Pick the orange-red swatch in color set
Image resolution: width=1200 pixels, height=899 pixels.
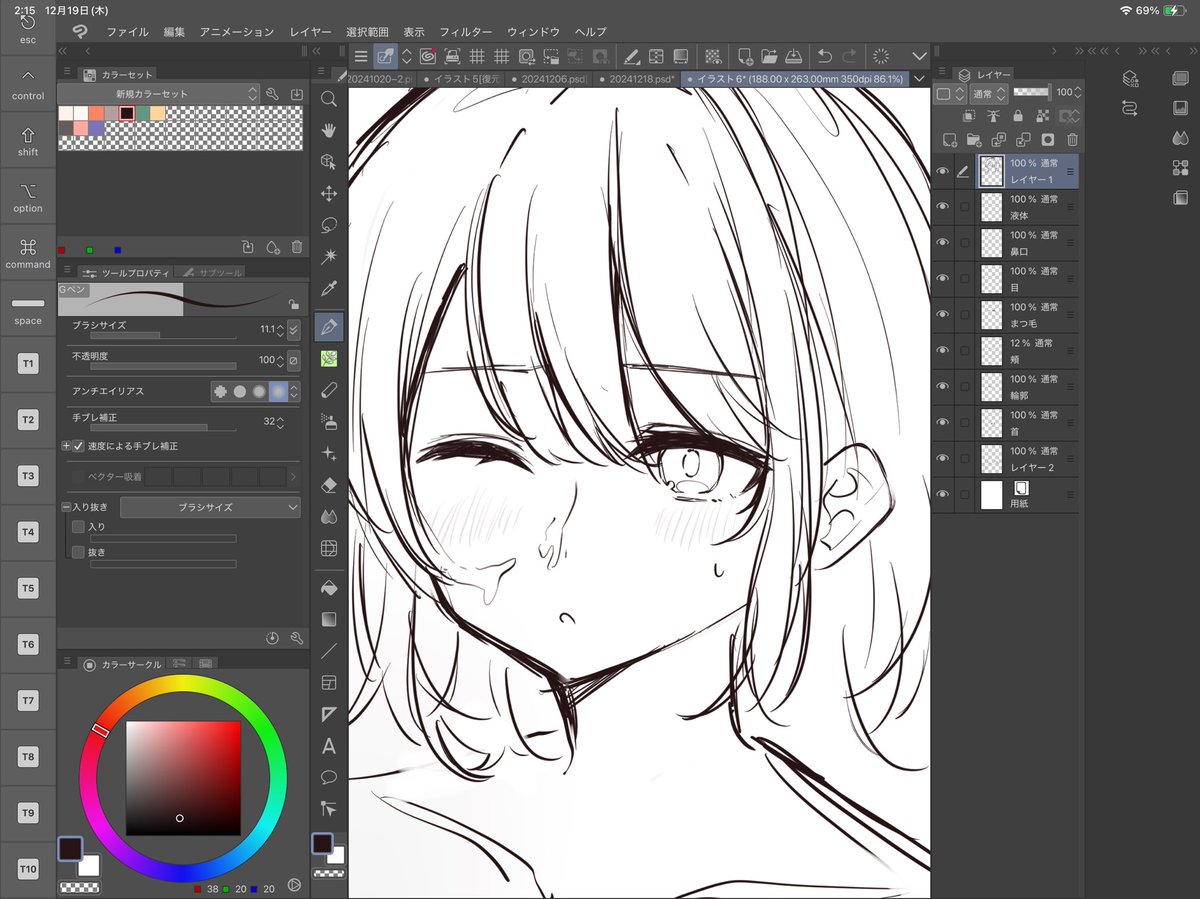[x=95, y=113]
